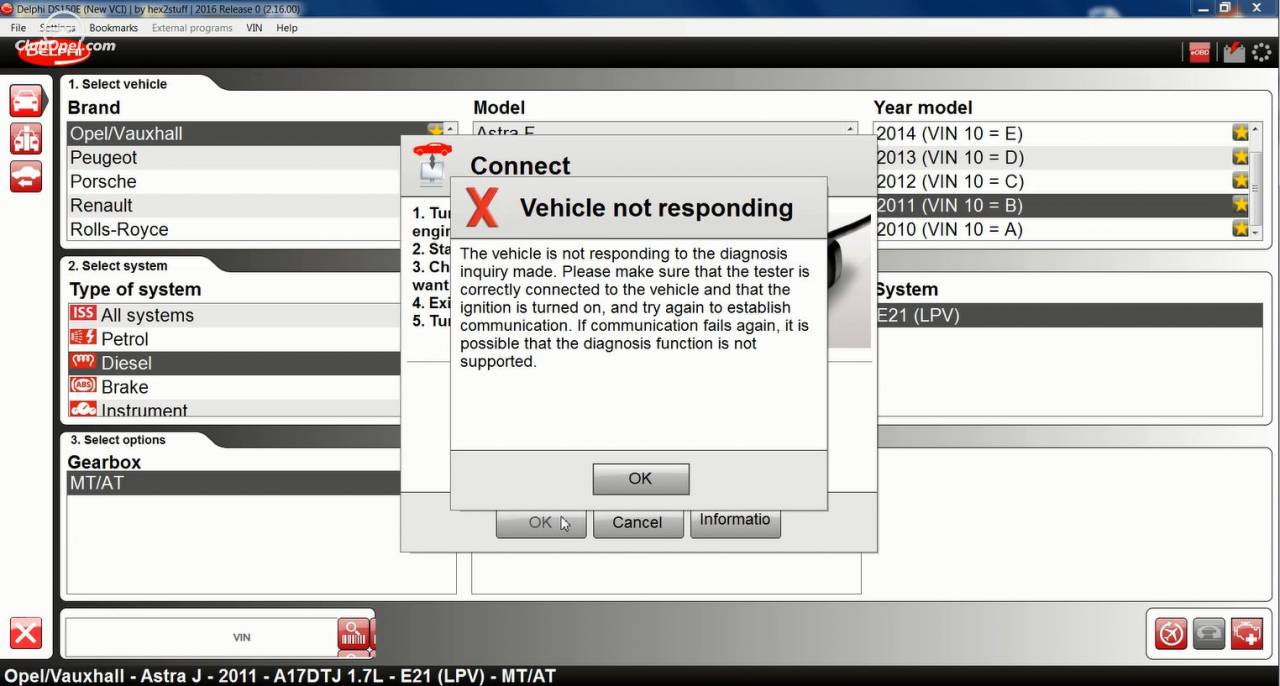The height and width of the screenshot is (686, 1280).
Task: Click Year model list scrollbar up arrow
Action: (1256, 128)
